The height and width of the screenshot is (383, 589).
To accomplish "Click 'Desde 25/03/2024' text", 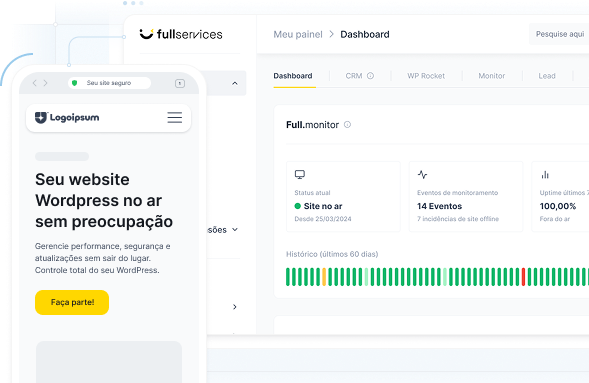I will coord(323,219).
